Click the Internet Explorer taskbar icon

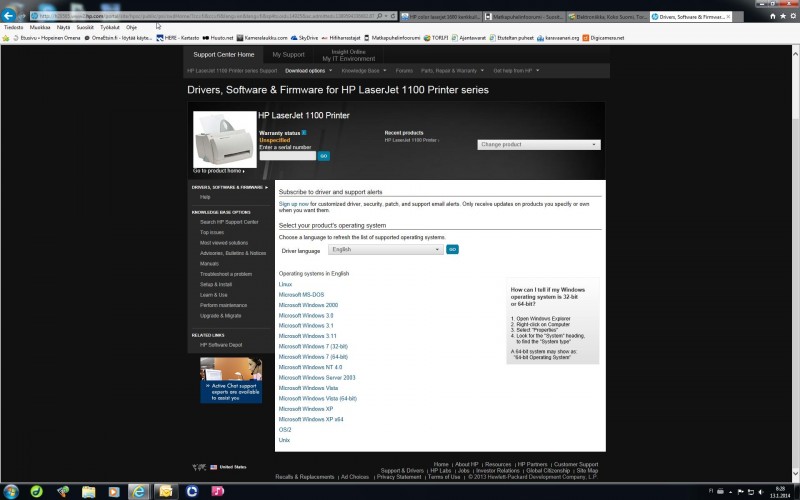click(x=138, y=491)
